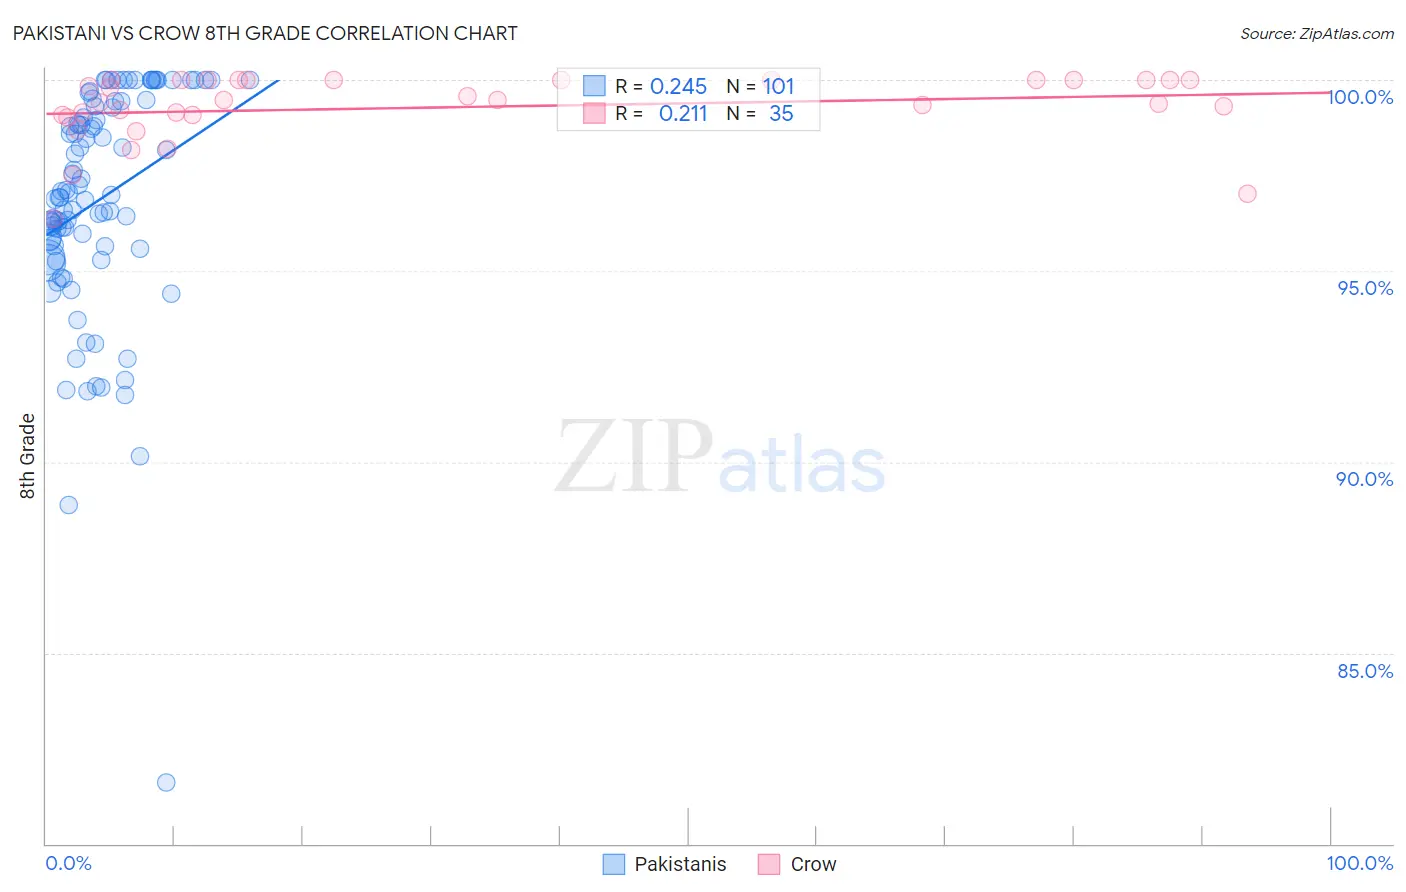Click the 85.0% y-axis tick label
Image resolution: width=1406 pixels, height=892 pixels.
1365,671
